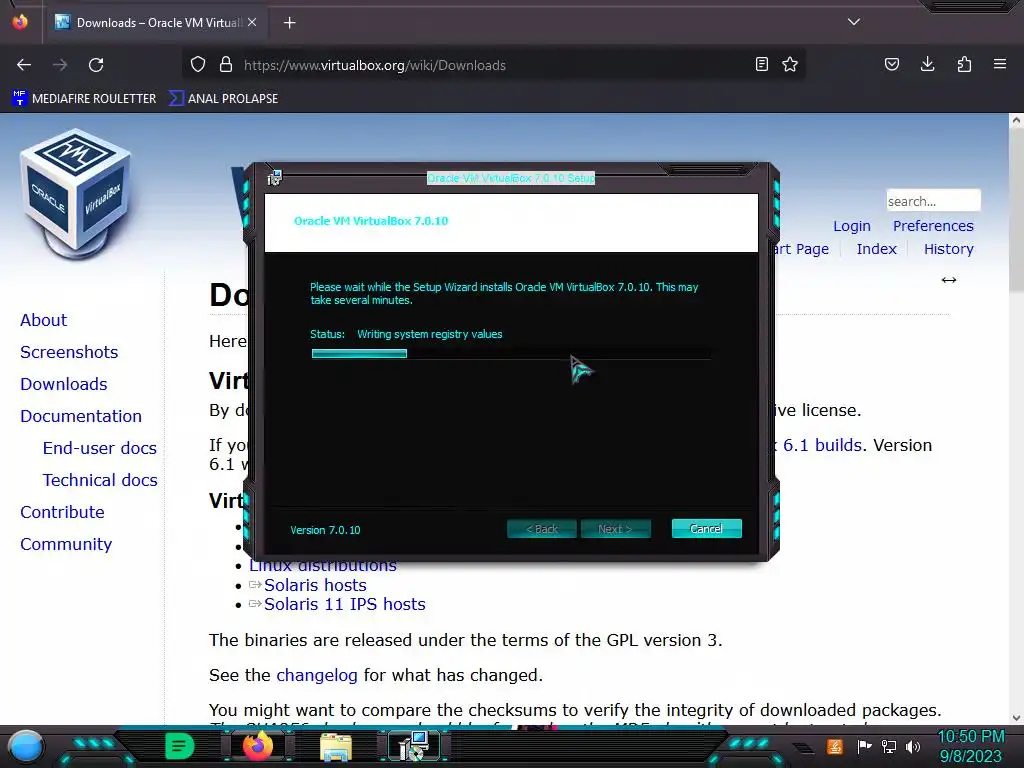1024x768 pixels.
Task: Open Technical docs link
Action: pyautogui.click(x=100, y=480)
